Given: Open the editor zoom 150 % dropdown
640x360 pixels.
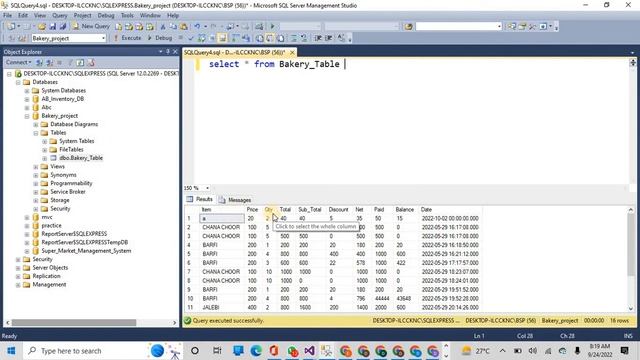Looking at the screenshot, I should [207, 188].
